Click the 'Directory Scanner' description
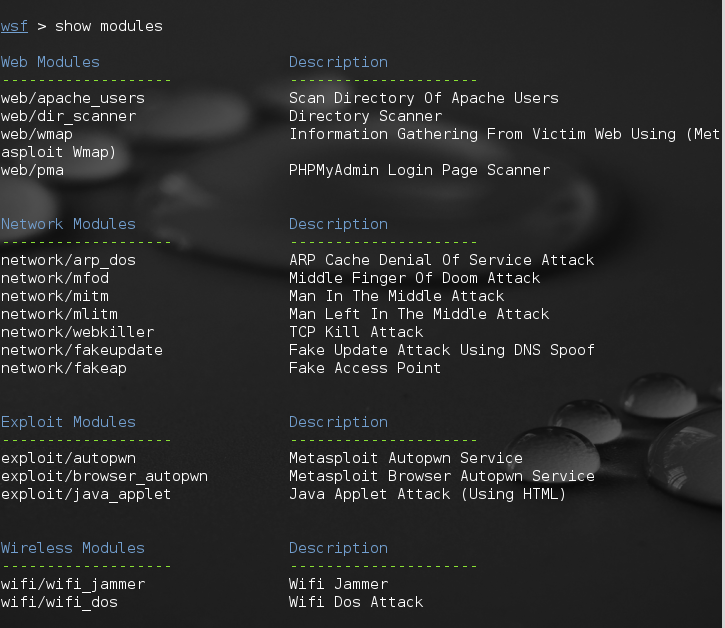The width and height of the screenshot is (725, 628). click(x=365, y=116)
